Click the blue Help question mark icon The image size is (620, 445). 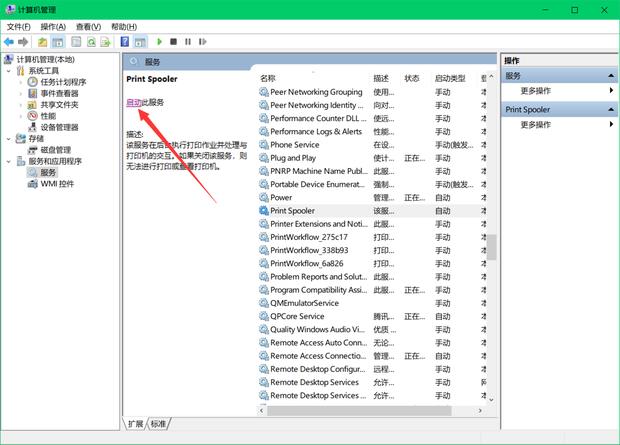(124, 42)
